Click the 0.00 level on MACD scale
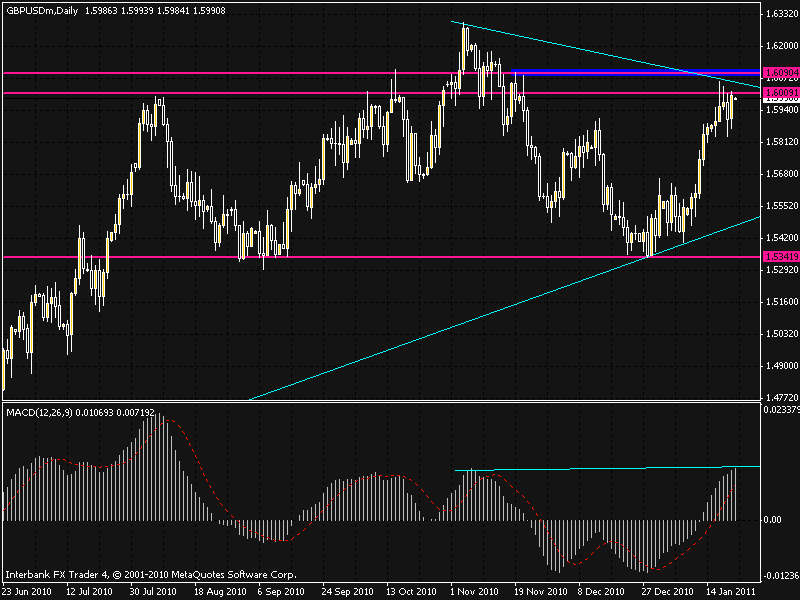This screenshot has width=800, height=600. pyautogui.click(x=773, y=520)
